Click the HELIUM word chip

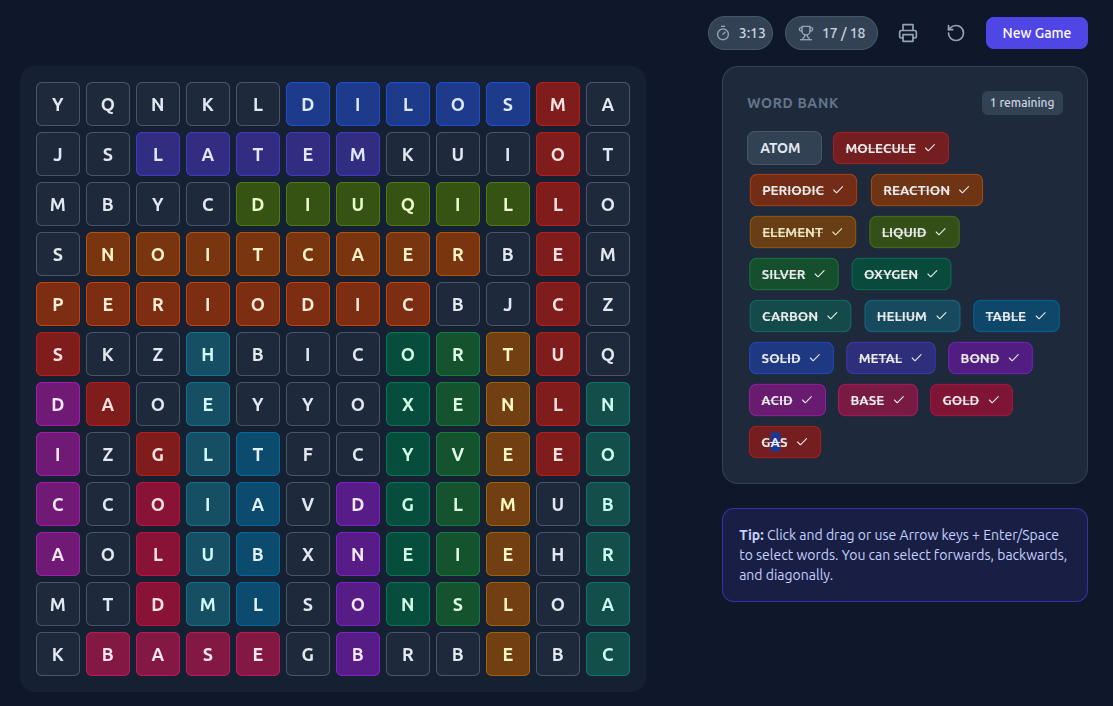(x=911, y=315)
